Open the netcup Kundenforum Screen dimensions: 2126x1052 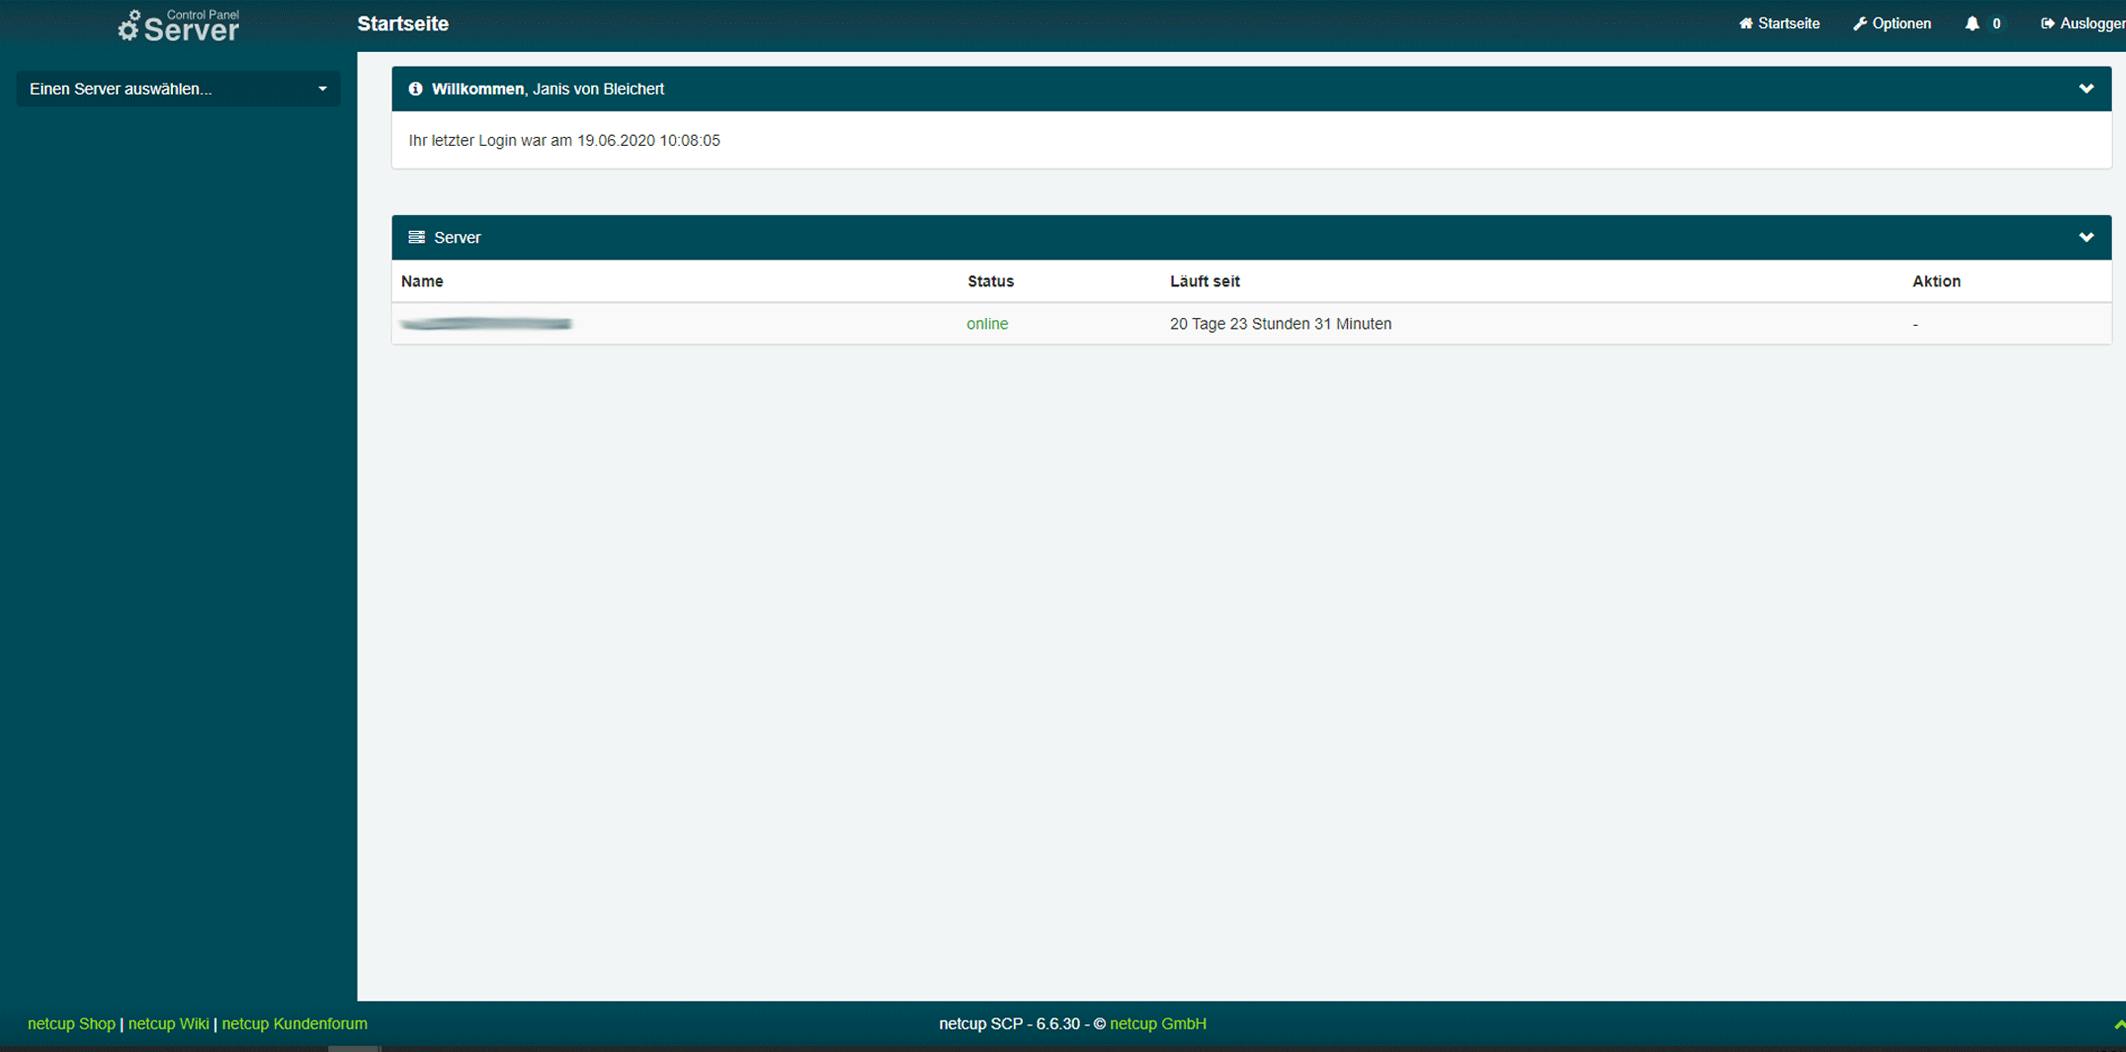[294, 1023]
